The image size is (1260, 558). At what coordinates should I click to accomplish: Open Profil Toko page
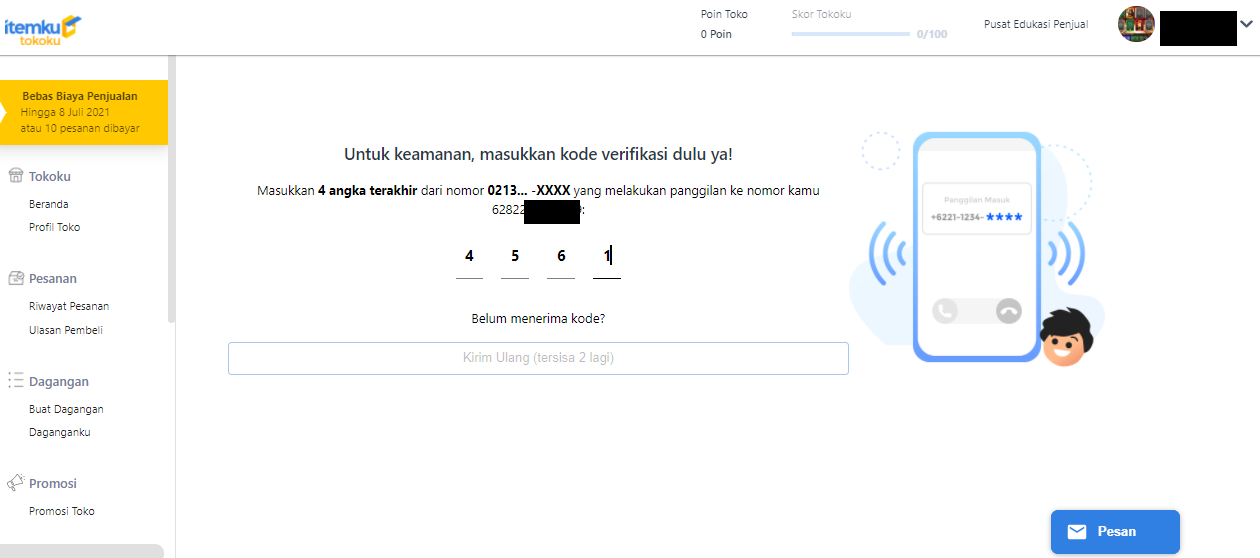[x=54, y=227]
